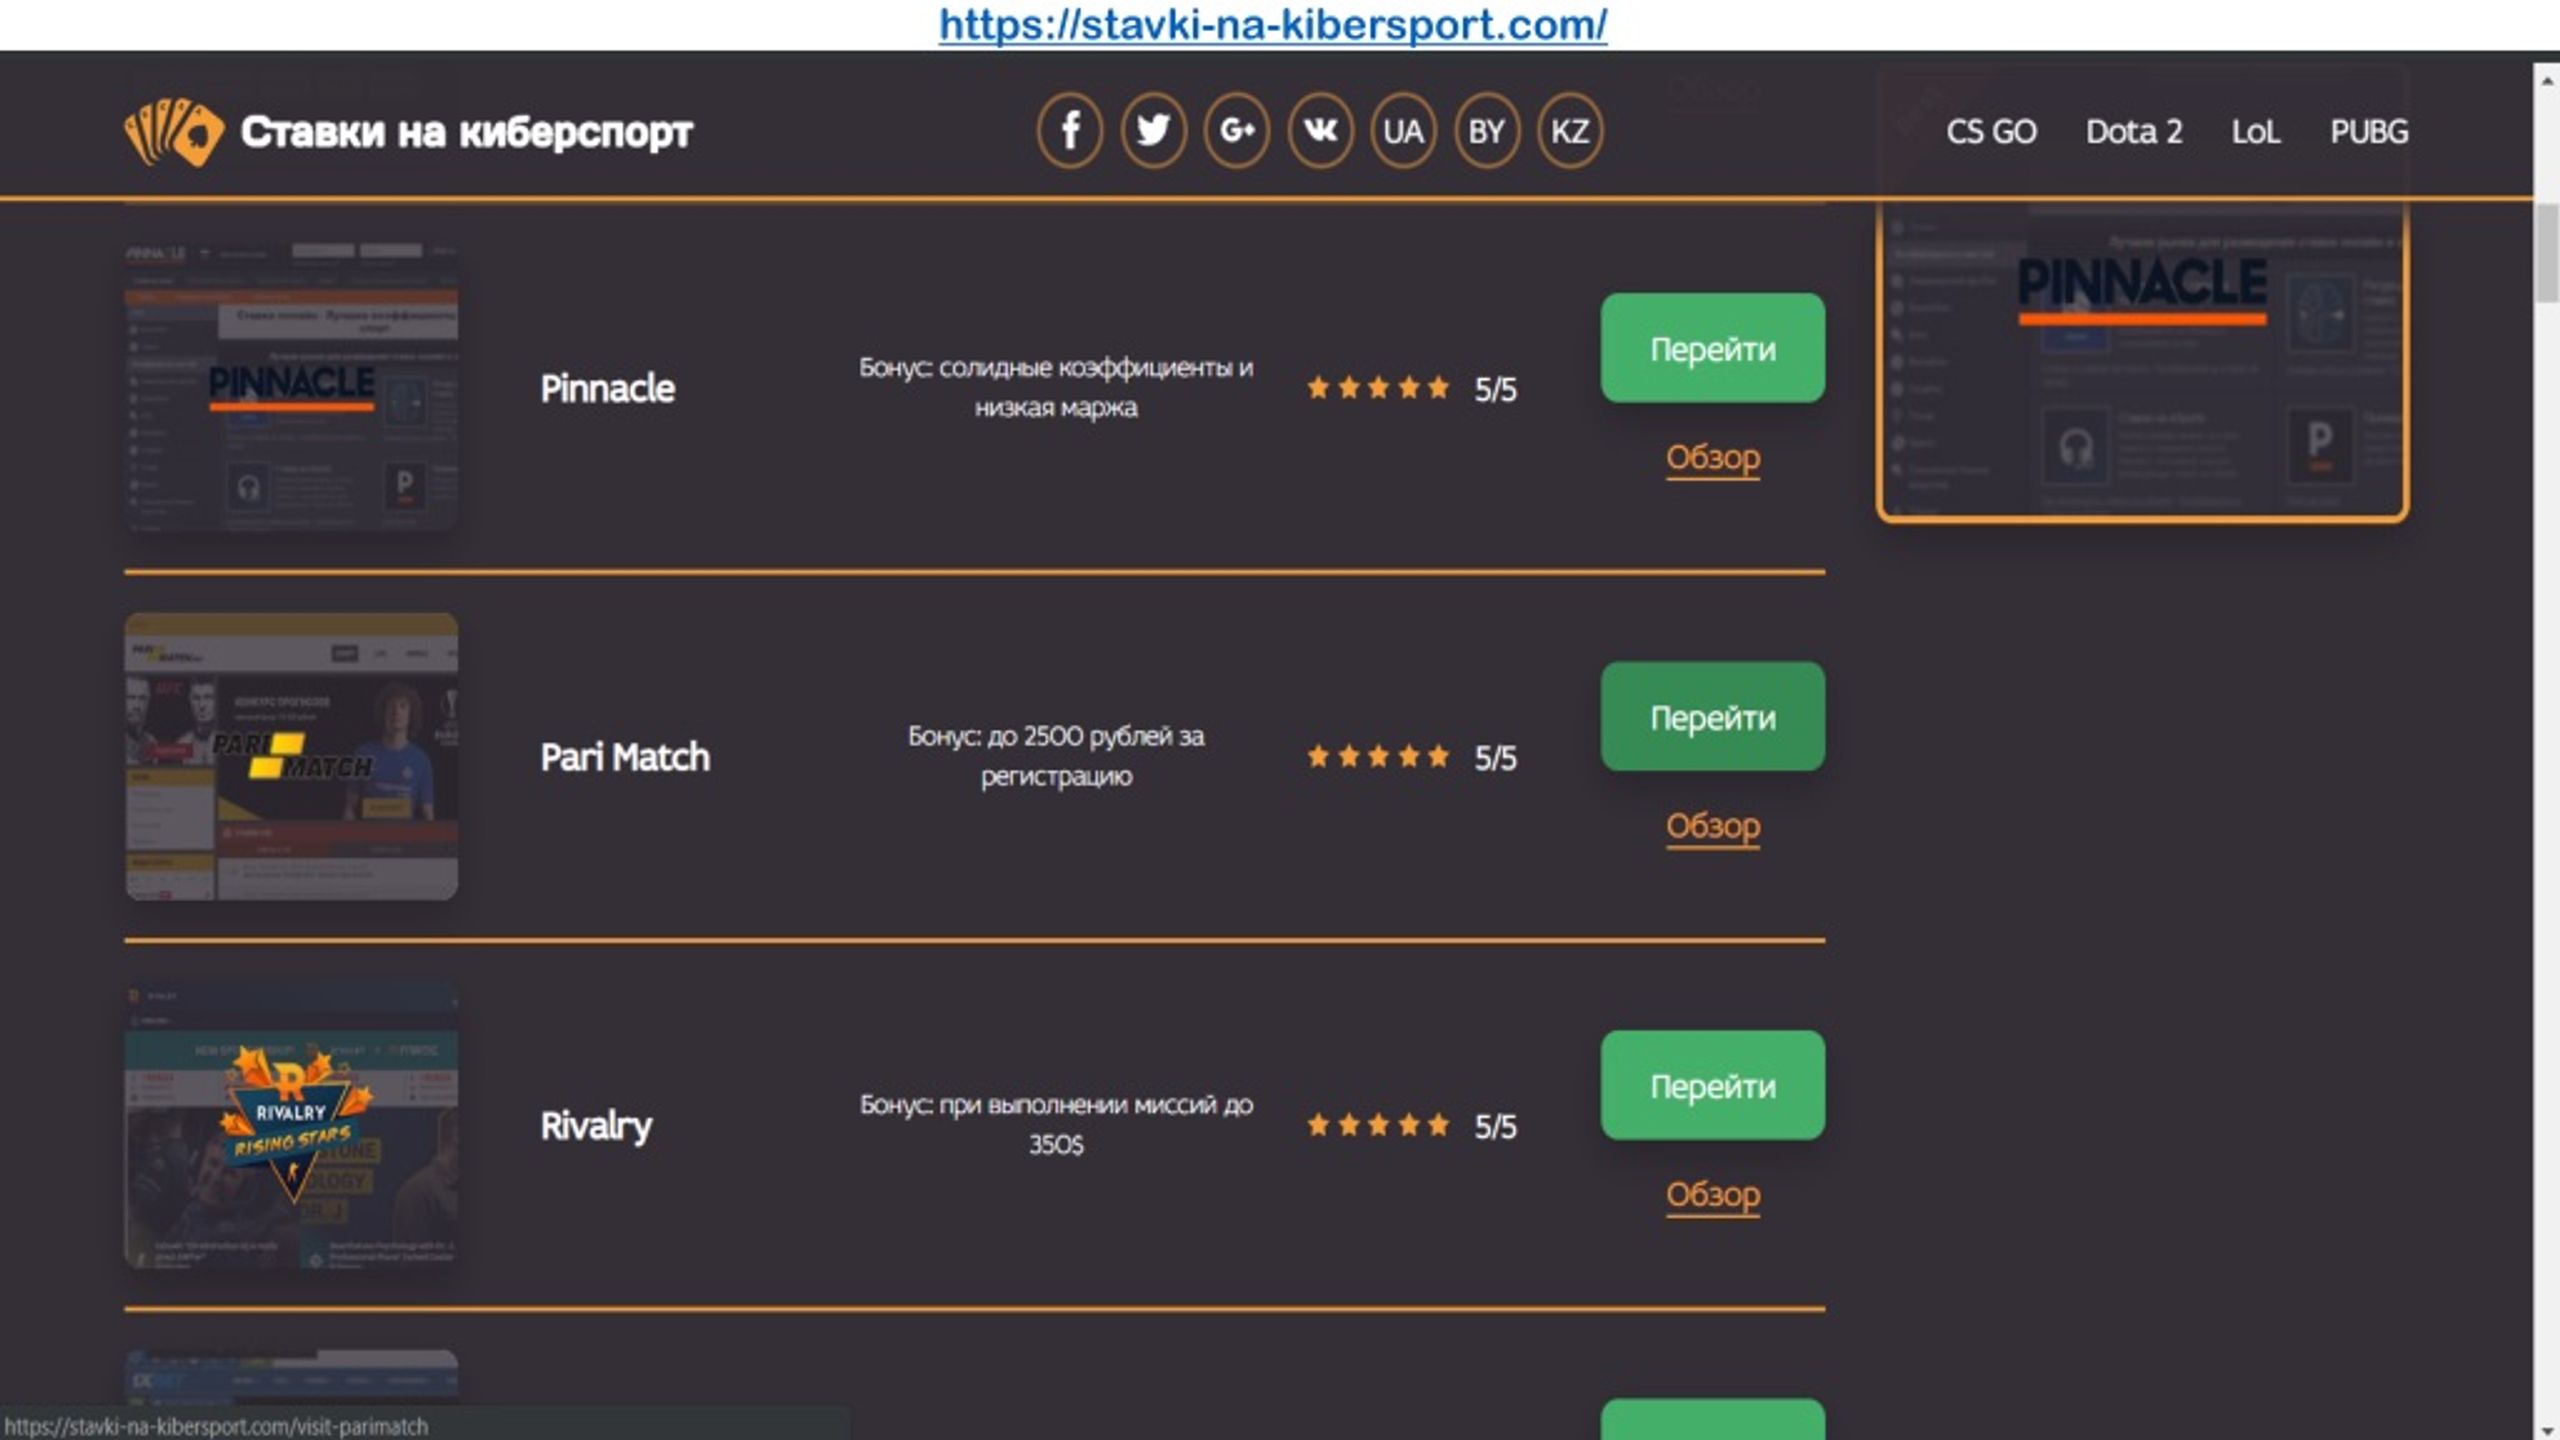Click the scroll down arrow of the scrollbar
This screenshot has width=2560, height=1440.
pyautogui.click(x=2547, y=1430)
